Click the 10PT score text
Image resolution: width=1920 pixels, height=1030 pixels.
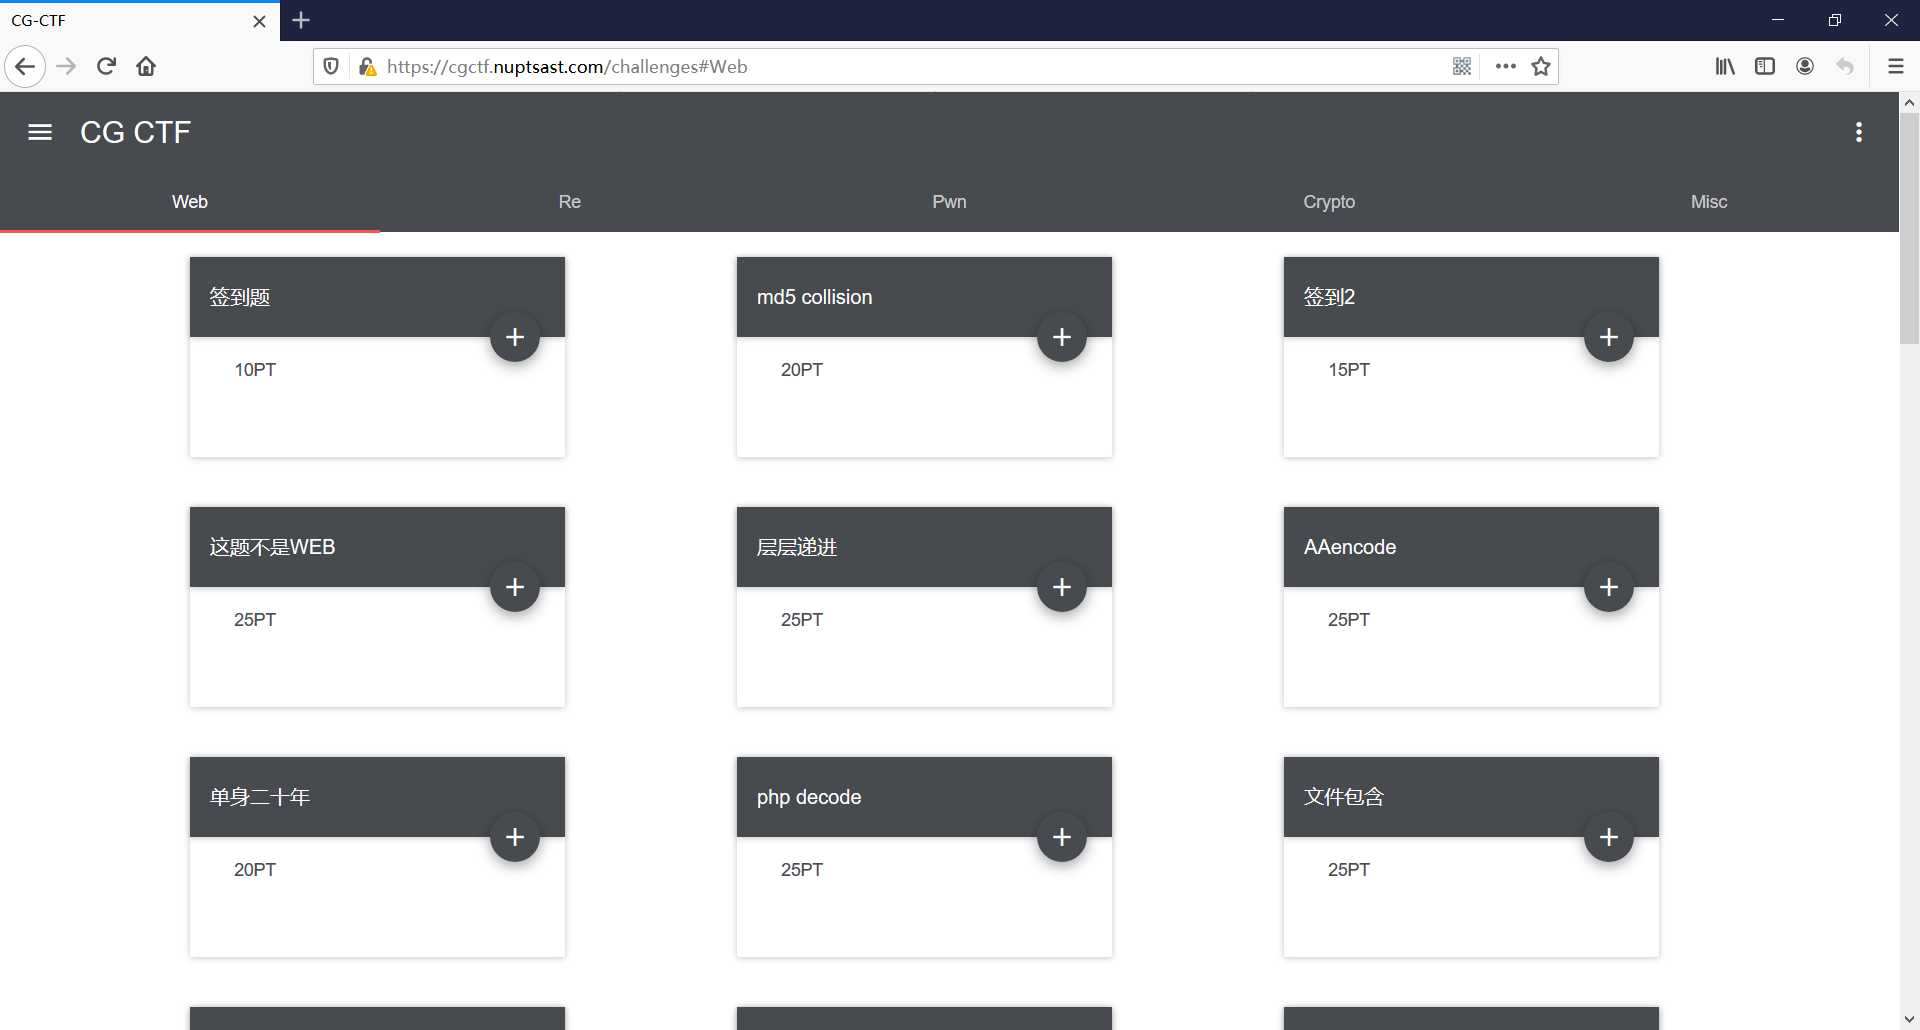point(255,370)
